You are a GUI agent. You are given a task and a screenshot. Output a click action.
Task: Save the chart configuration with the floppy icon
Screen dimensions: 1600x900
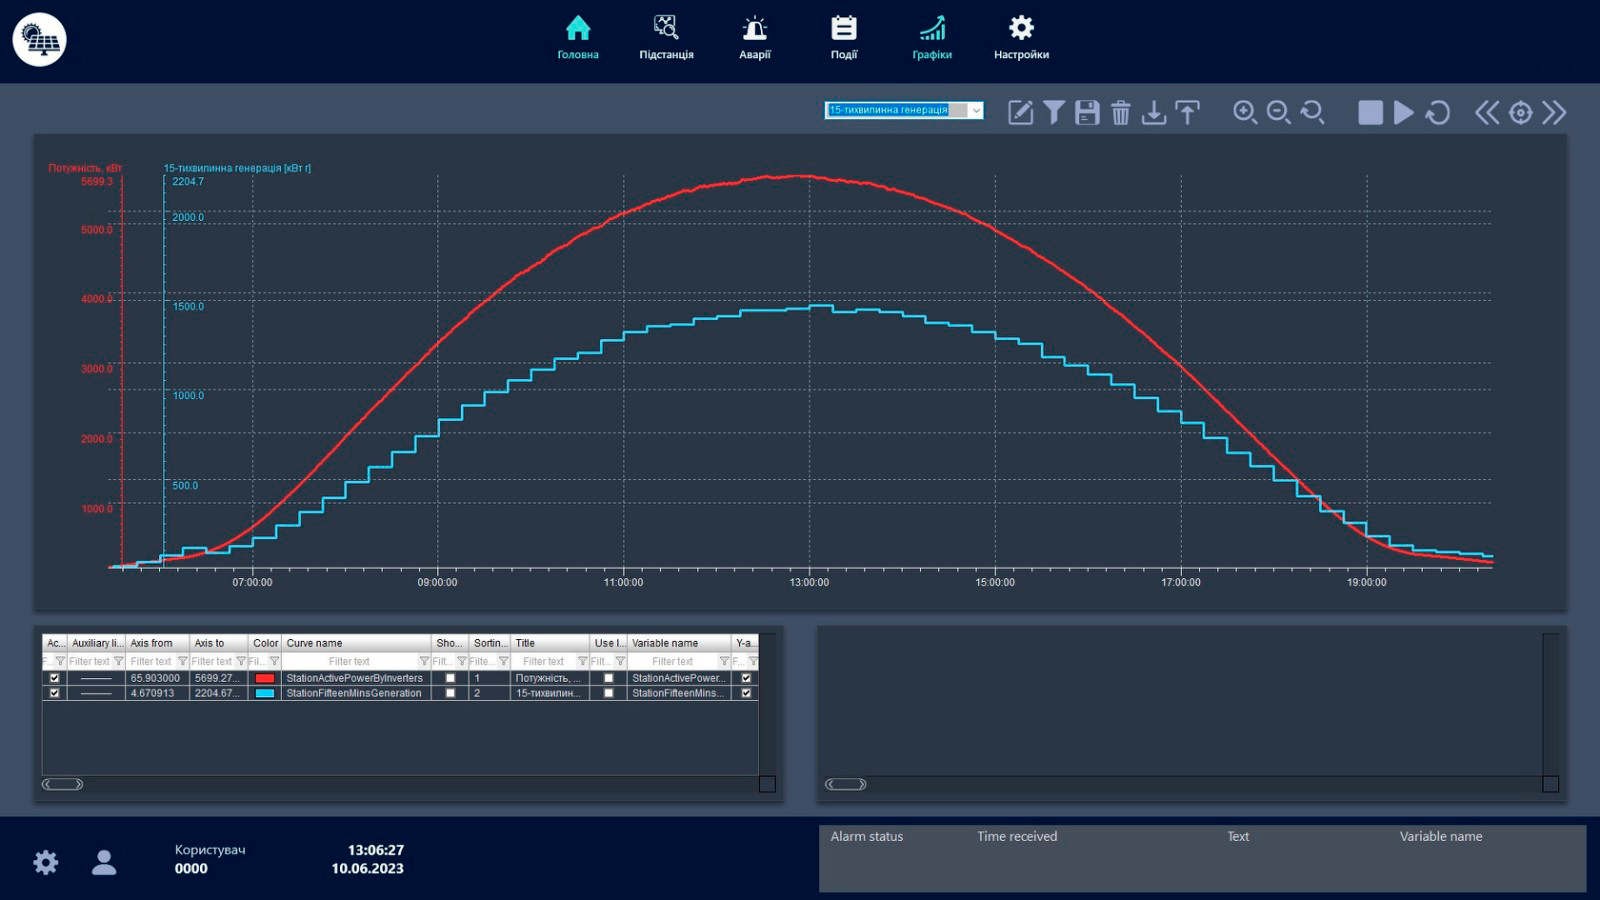pyautogui.click(x=1087, y=112)
